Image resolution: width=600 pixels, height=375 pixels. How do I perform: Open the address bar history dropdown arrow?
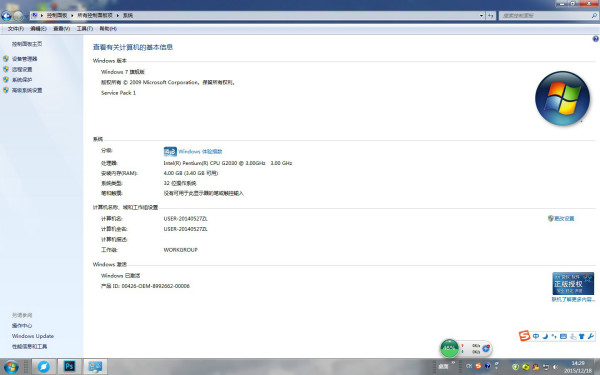[481, 16]
